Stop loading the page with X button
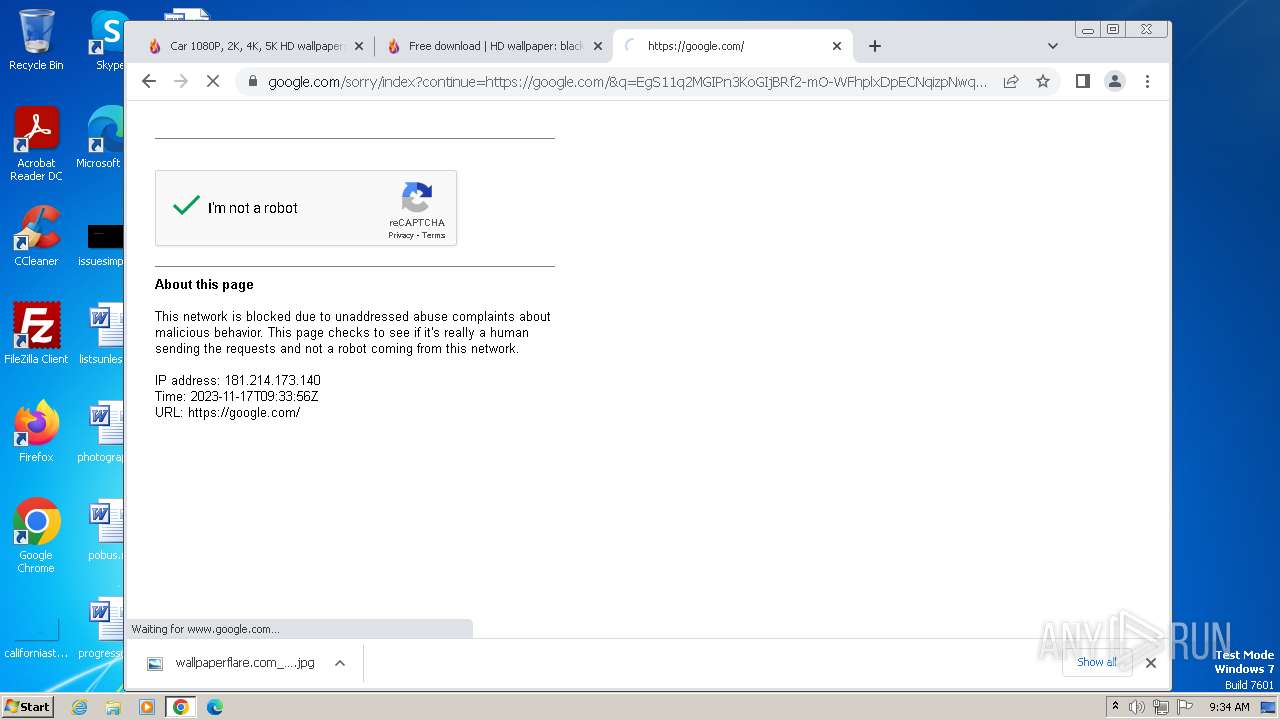The height and width of the screenshot is (720, 1280). point(213,81)
